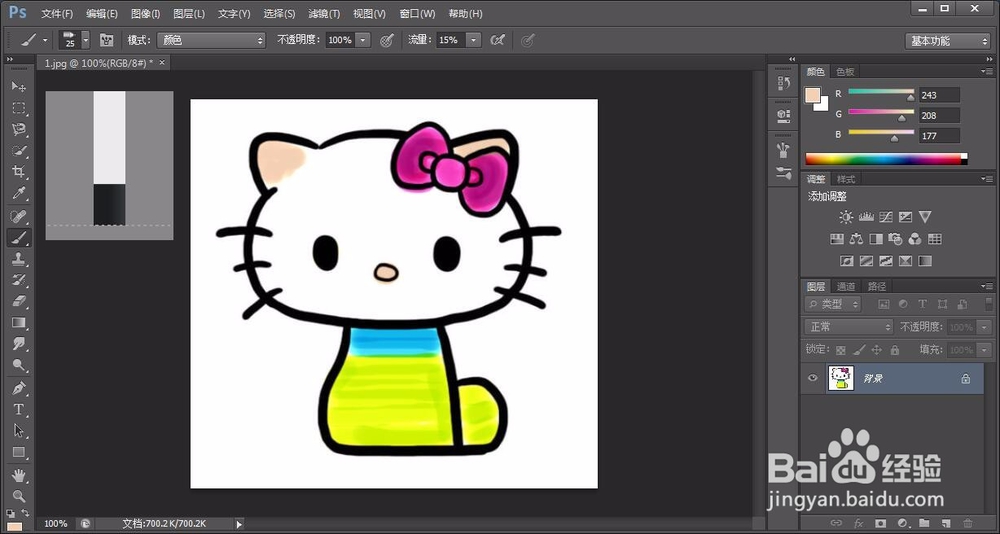Switch to the 路径 tab
This screenshot has height=534, width=1000.
[877, 286]
